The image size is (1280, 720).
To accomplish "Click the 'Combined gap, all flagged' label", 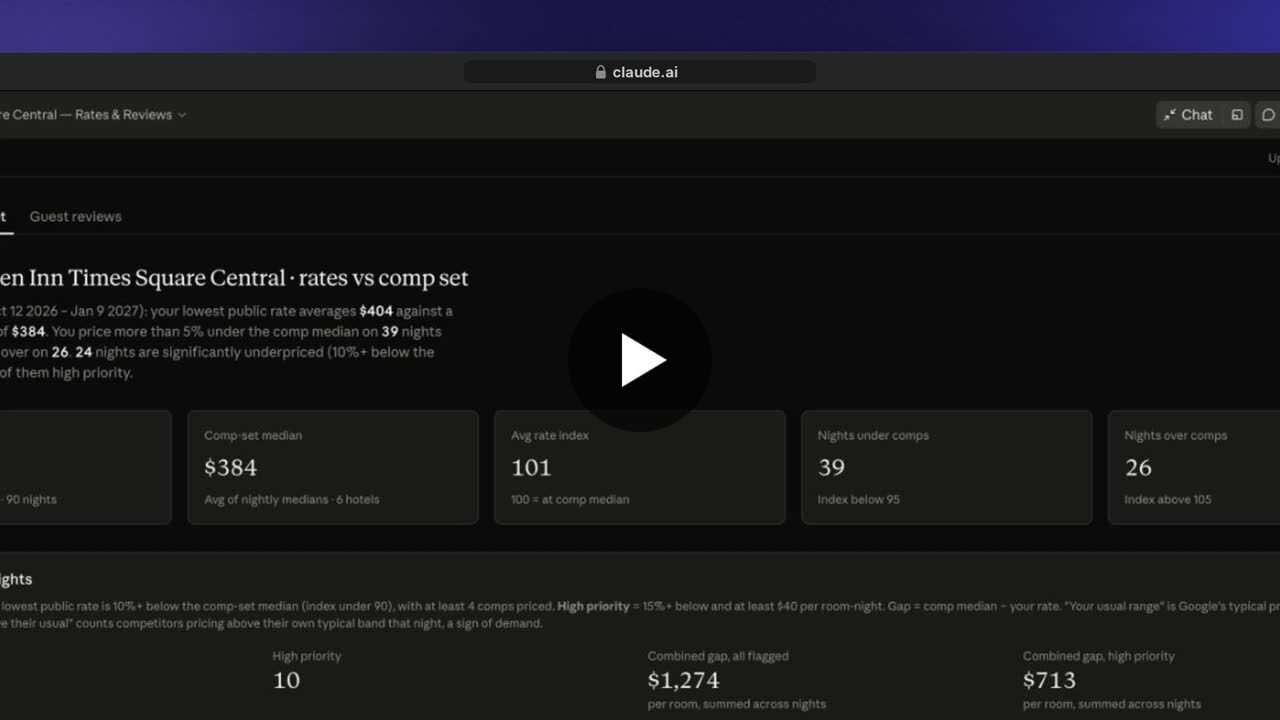I will click(718, 656).
